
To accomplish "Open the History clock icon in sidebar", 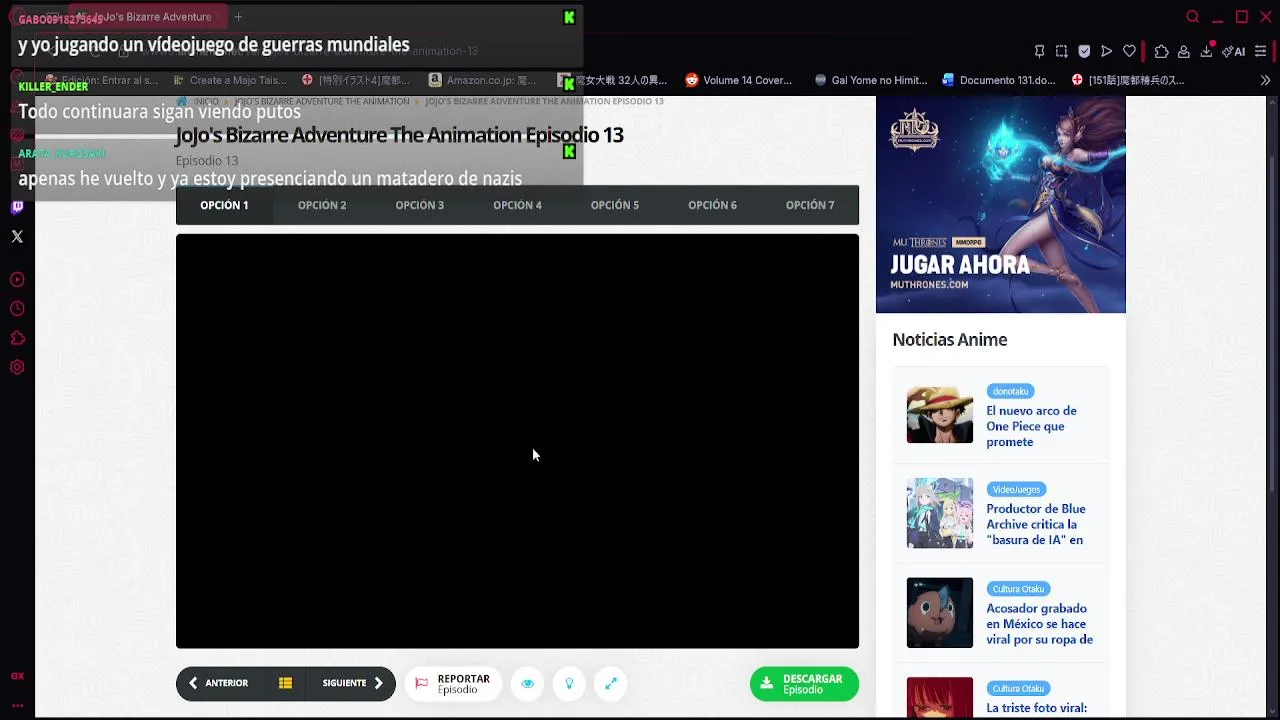I will click(x=17, y=309).
